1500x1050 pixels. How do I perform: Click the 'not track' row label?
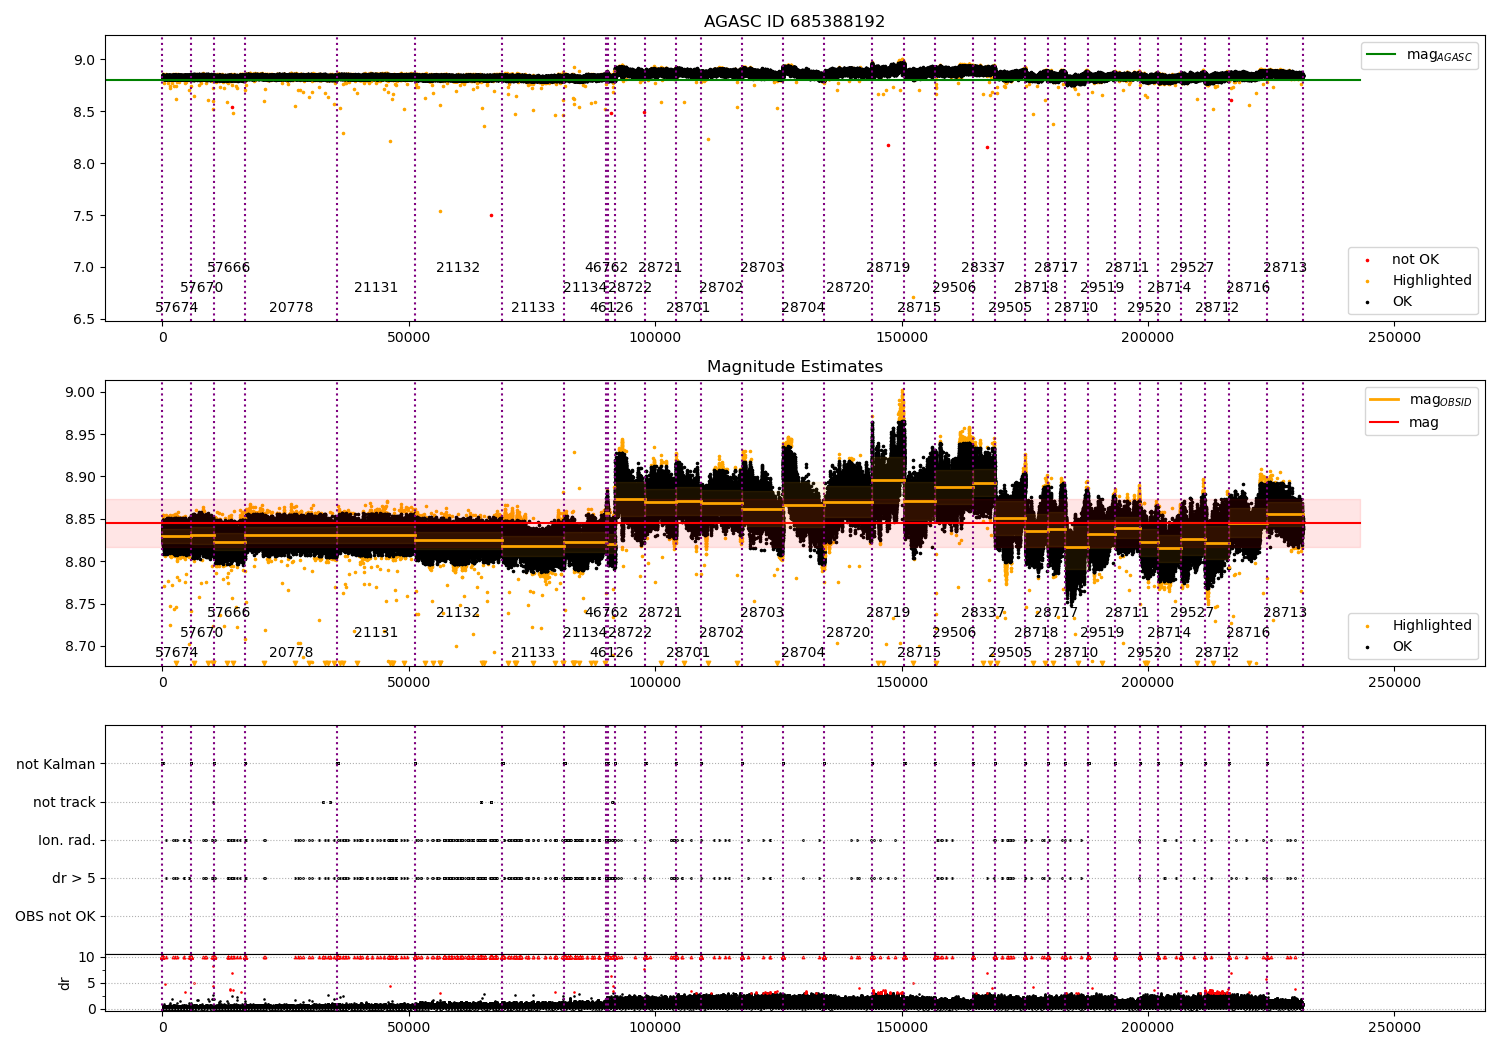pos(64,802)
